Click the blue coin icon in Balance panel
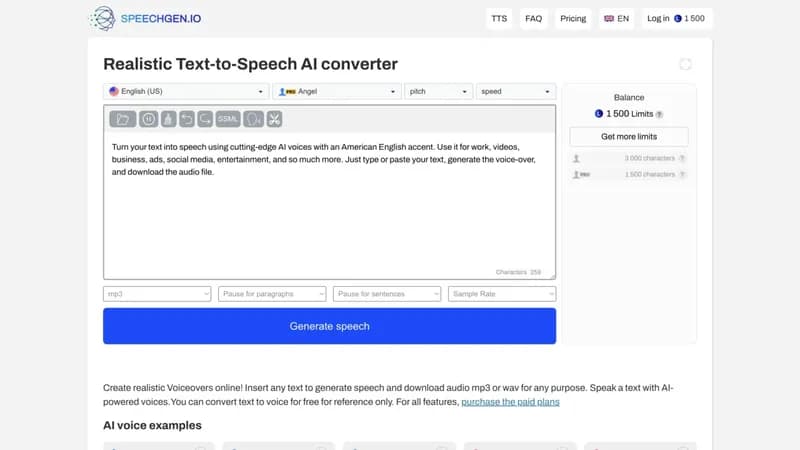The height and width of the screenshot is (450, 800). [599, 114]
